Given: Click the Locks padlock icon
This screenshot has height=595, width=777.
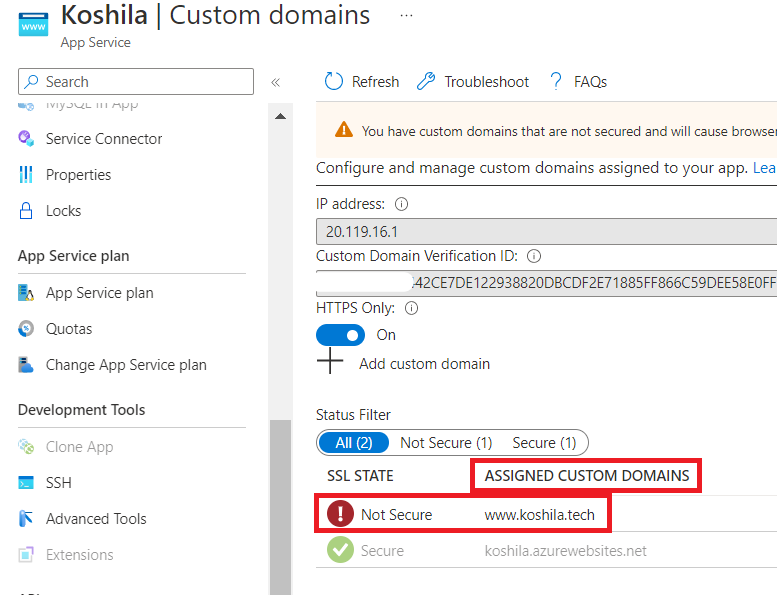Looking at the screenshot, I should [26, 211].
